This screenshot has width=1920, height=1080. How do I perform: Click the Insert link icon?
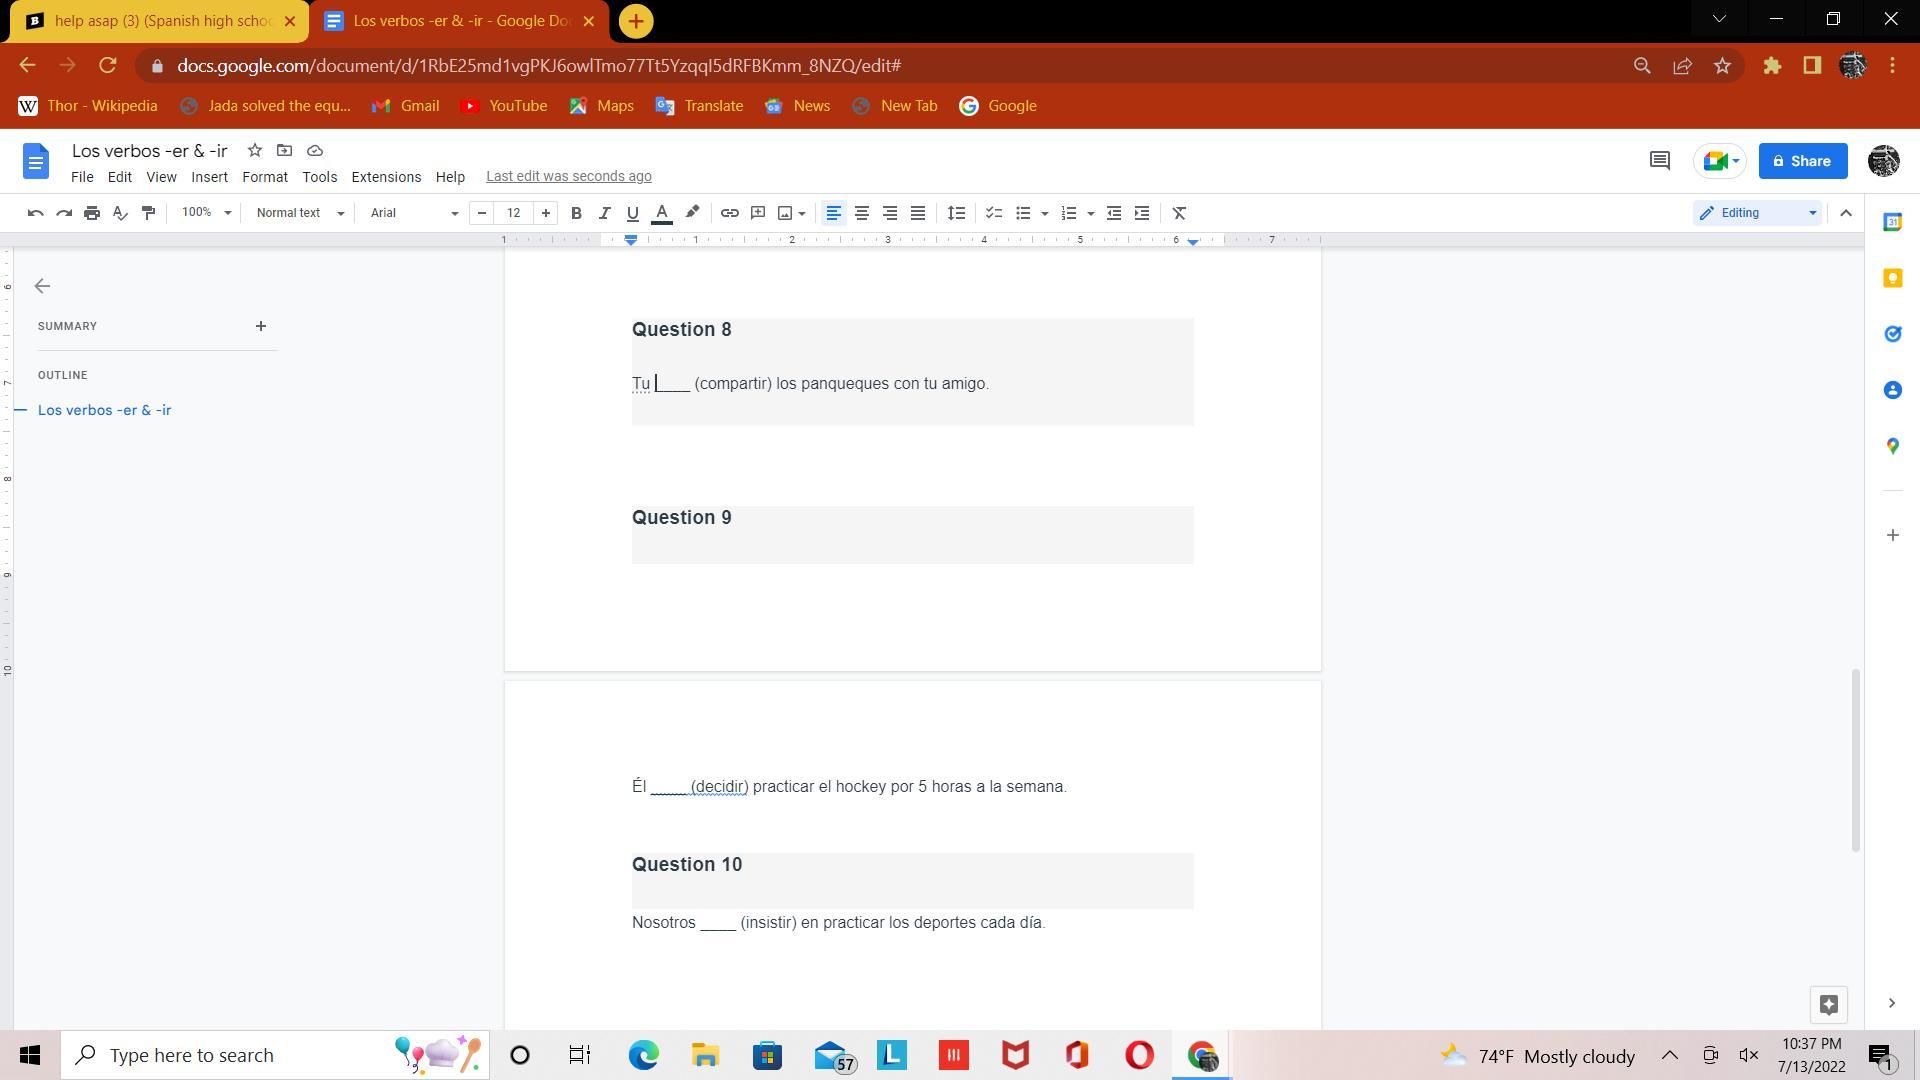[730, 213]
